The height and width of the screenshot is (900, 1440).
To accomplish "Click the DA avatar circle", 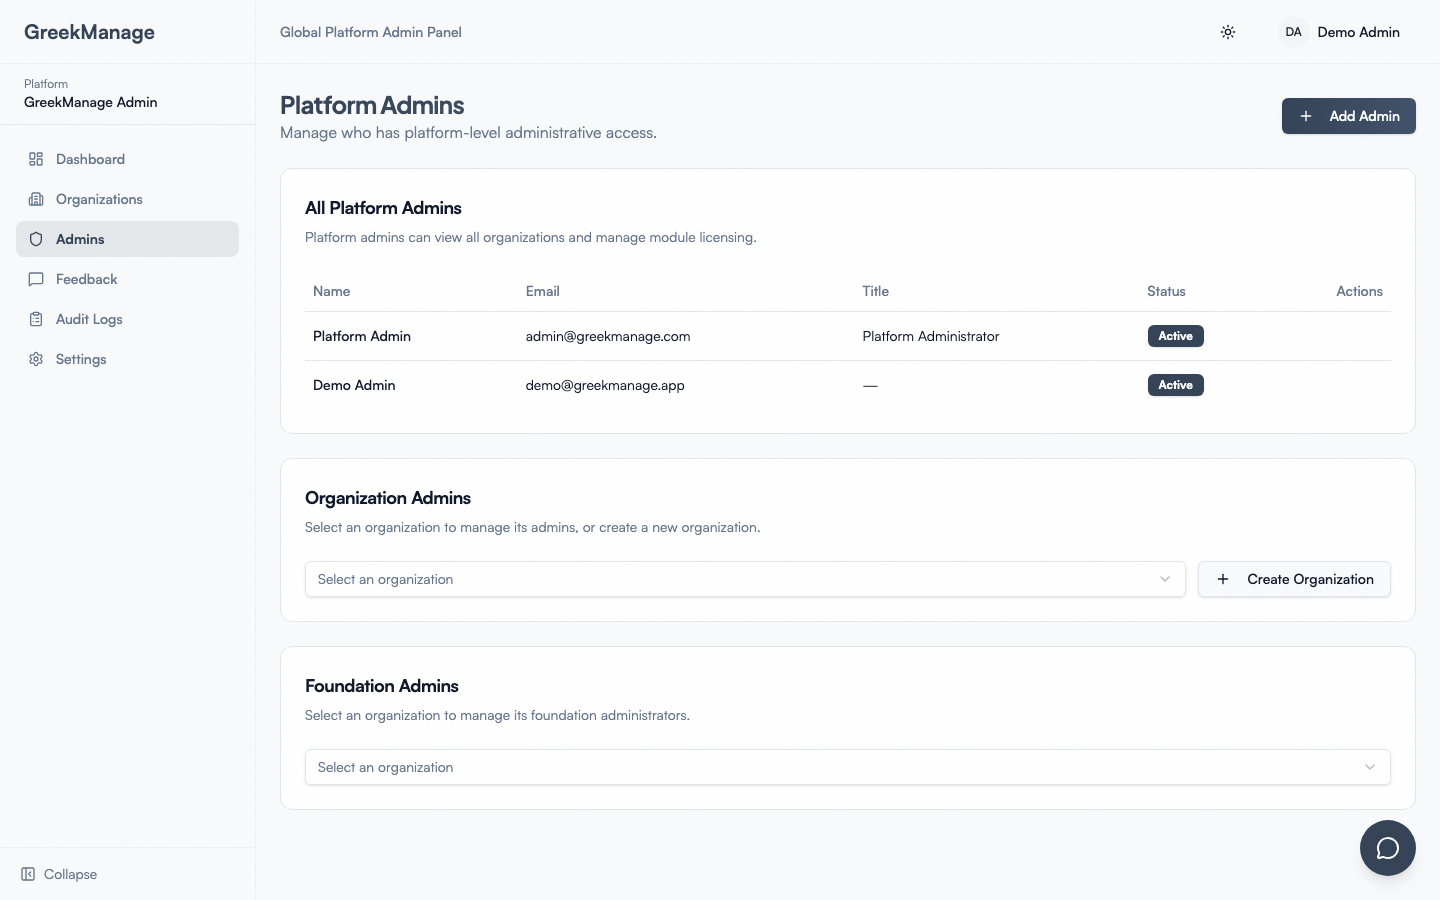I will click(1293, 32).
